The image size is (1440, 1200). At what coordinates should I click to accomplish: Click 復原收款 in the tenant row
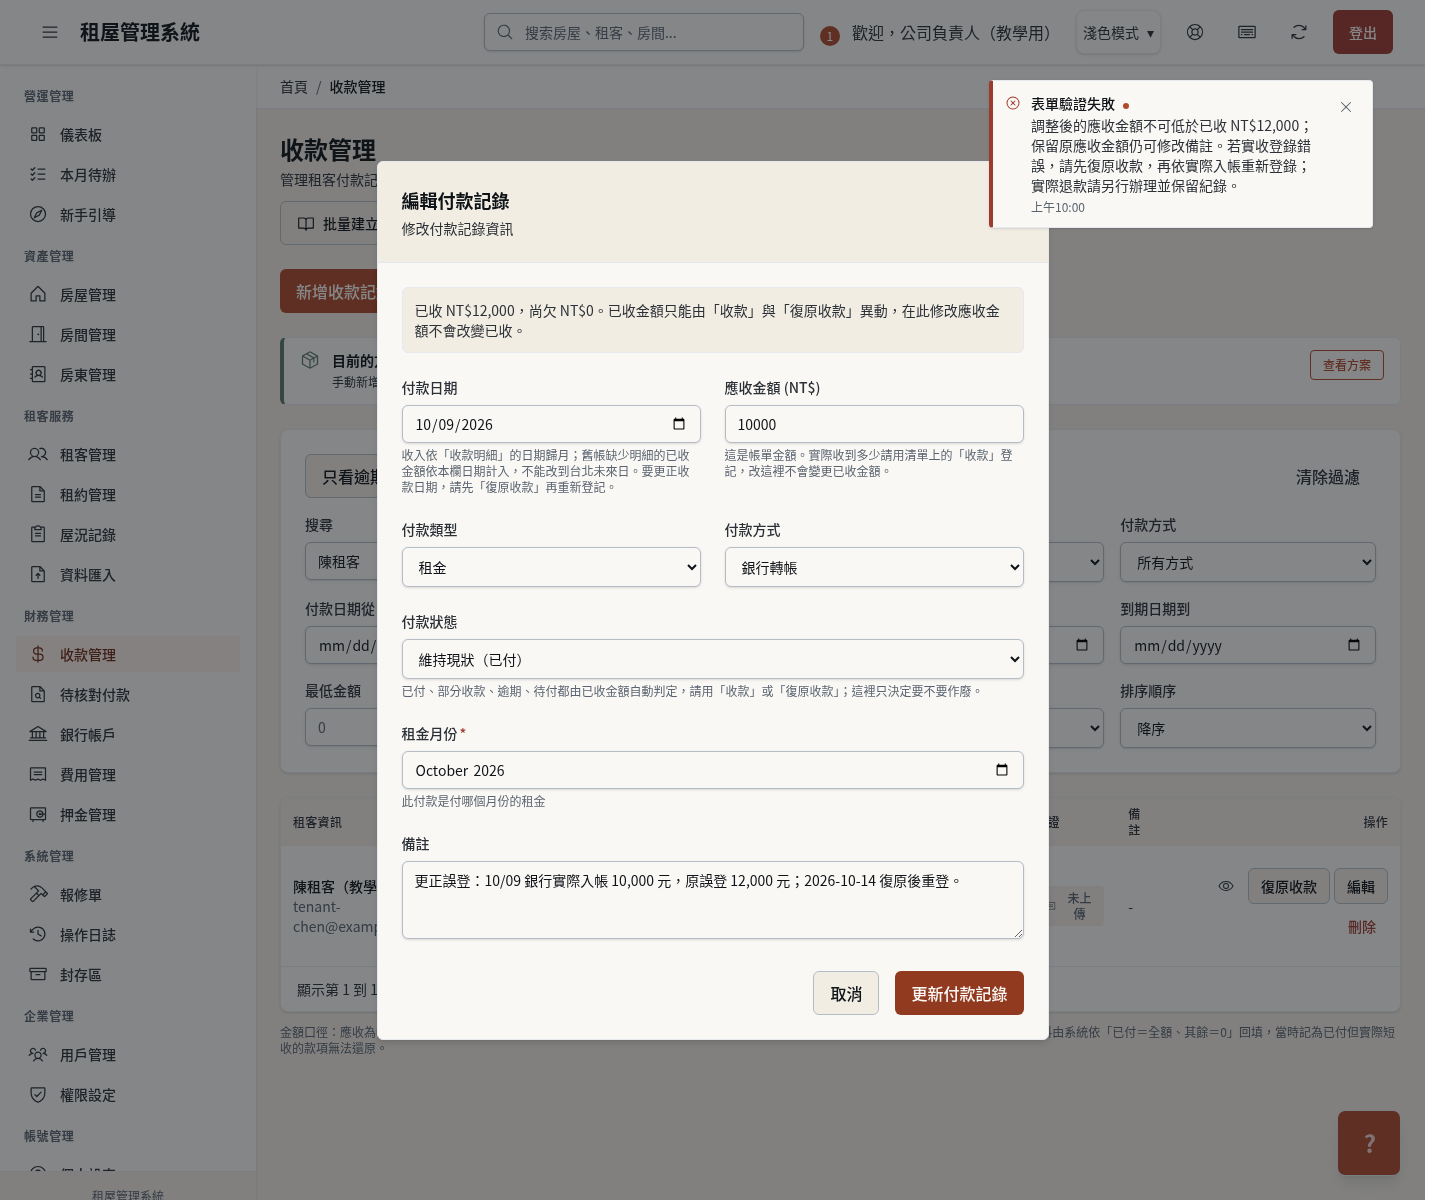click(x=1289, y=886)
